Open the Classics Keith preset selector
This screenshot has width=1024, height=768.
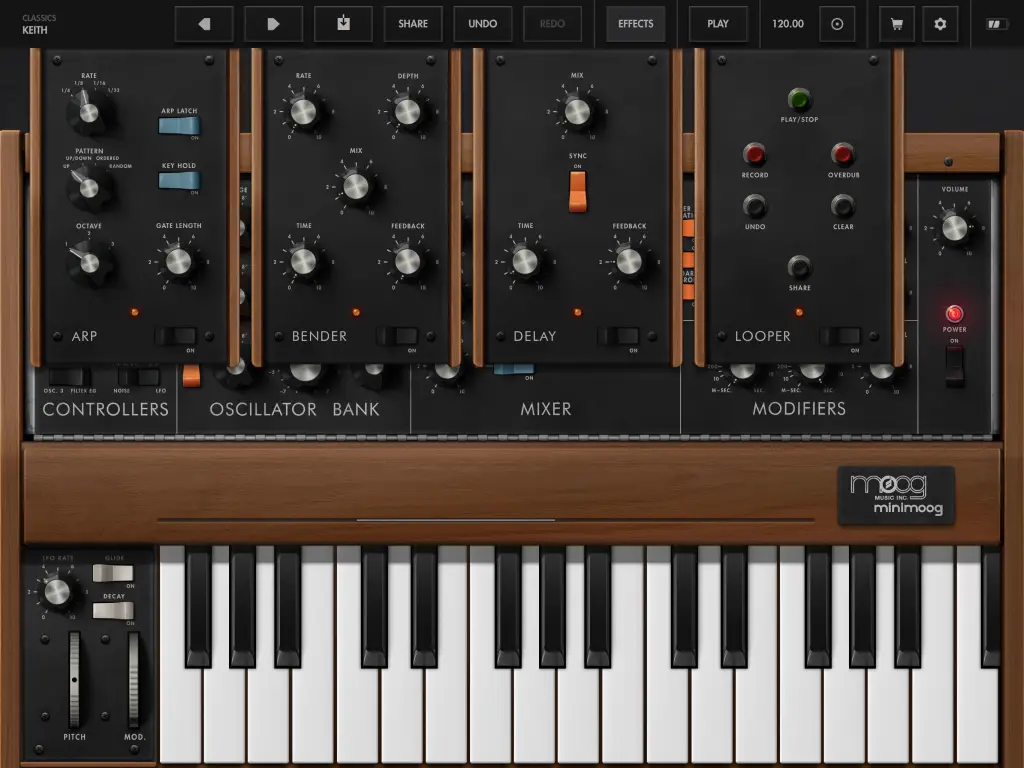pyautogui.click(x=40, y=24)
